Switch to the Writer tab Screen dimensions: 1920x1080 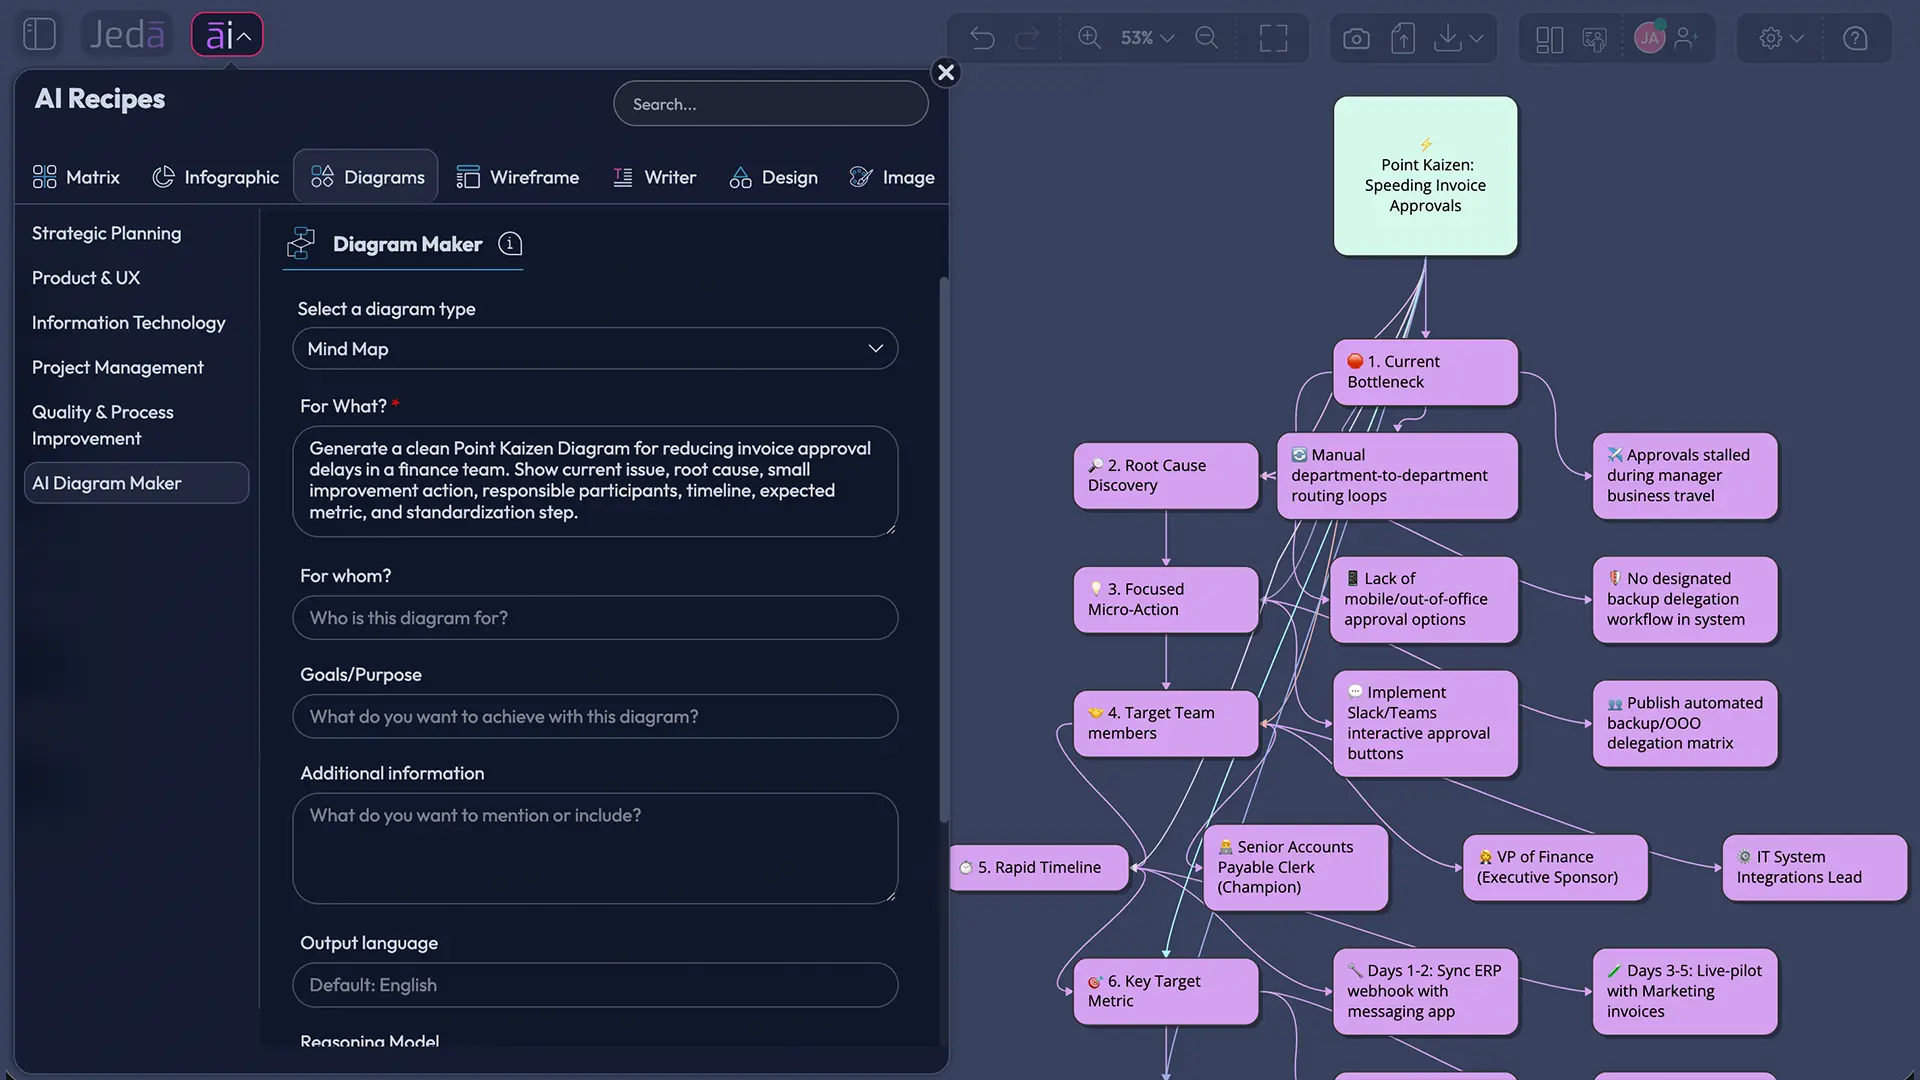(654, 177)
